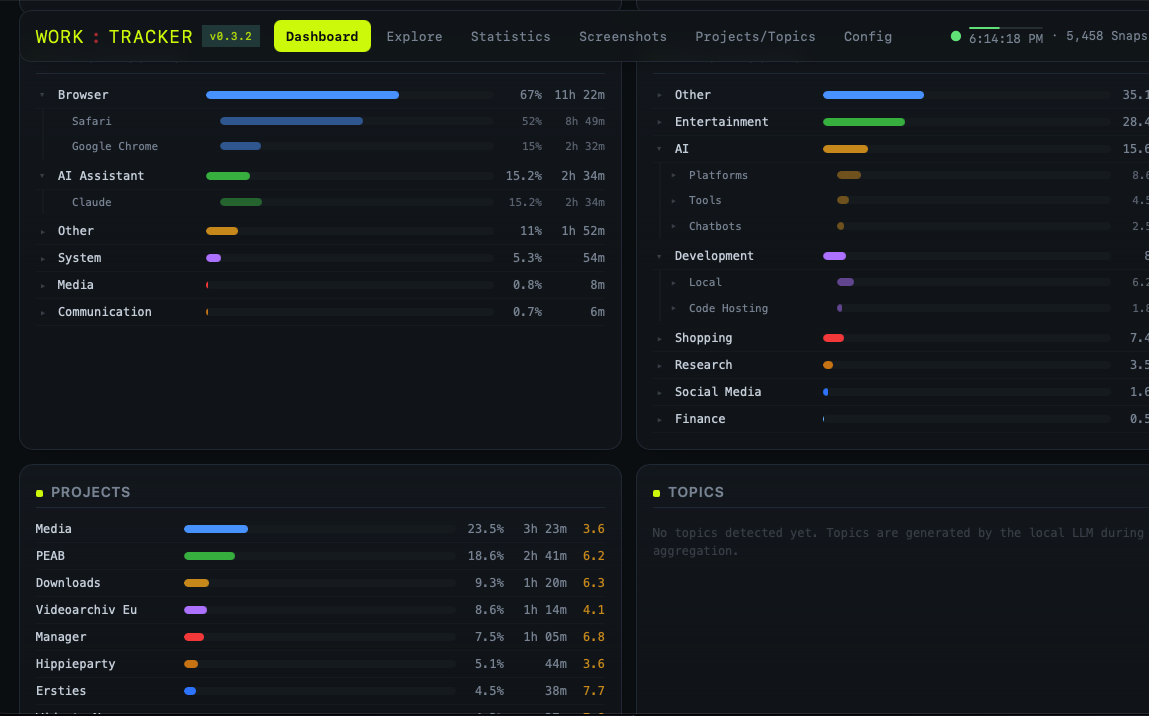The height and width of the screenshot is (716, 1149).
Task: Expand the Other apps category
Action: [x=43, y=232]
